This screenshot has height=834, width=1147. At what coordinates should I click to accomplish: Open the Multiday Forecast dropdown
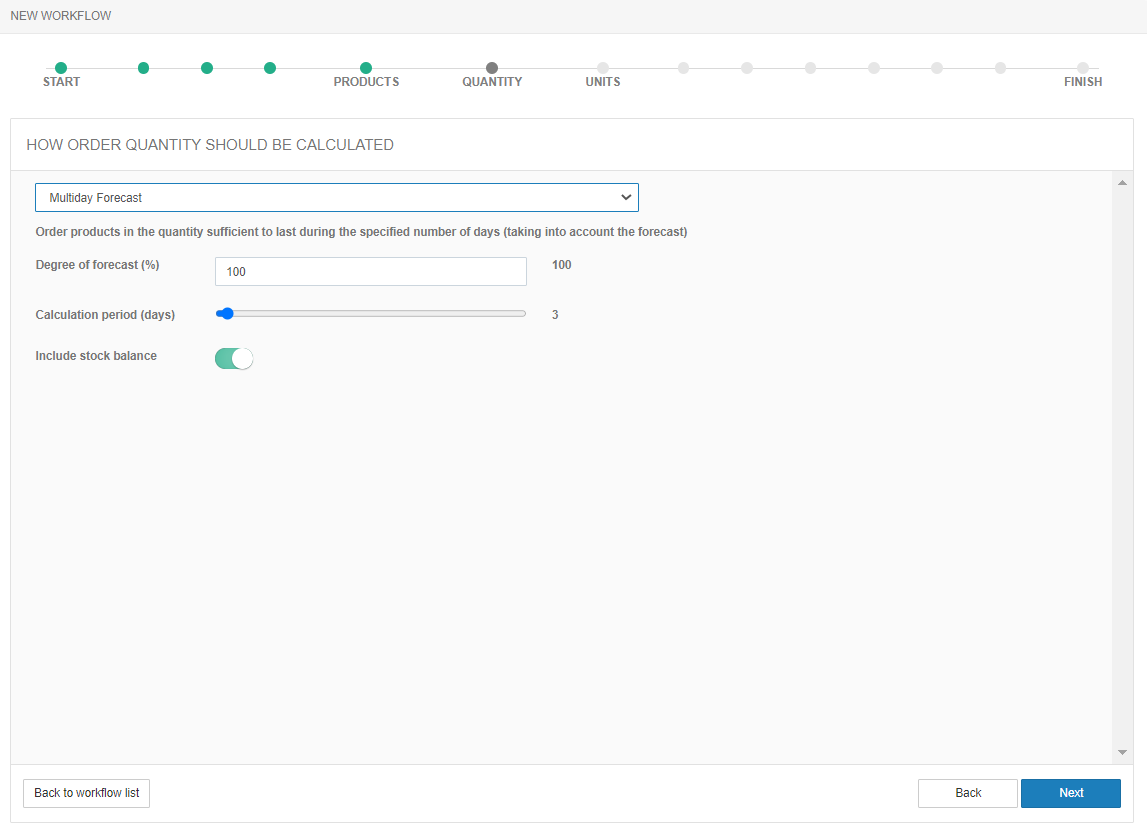click(336, 198)
